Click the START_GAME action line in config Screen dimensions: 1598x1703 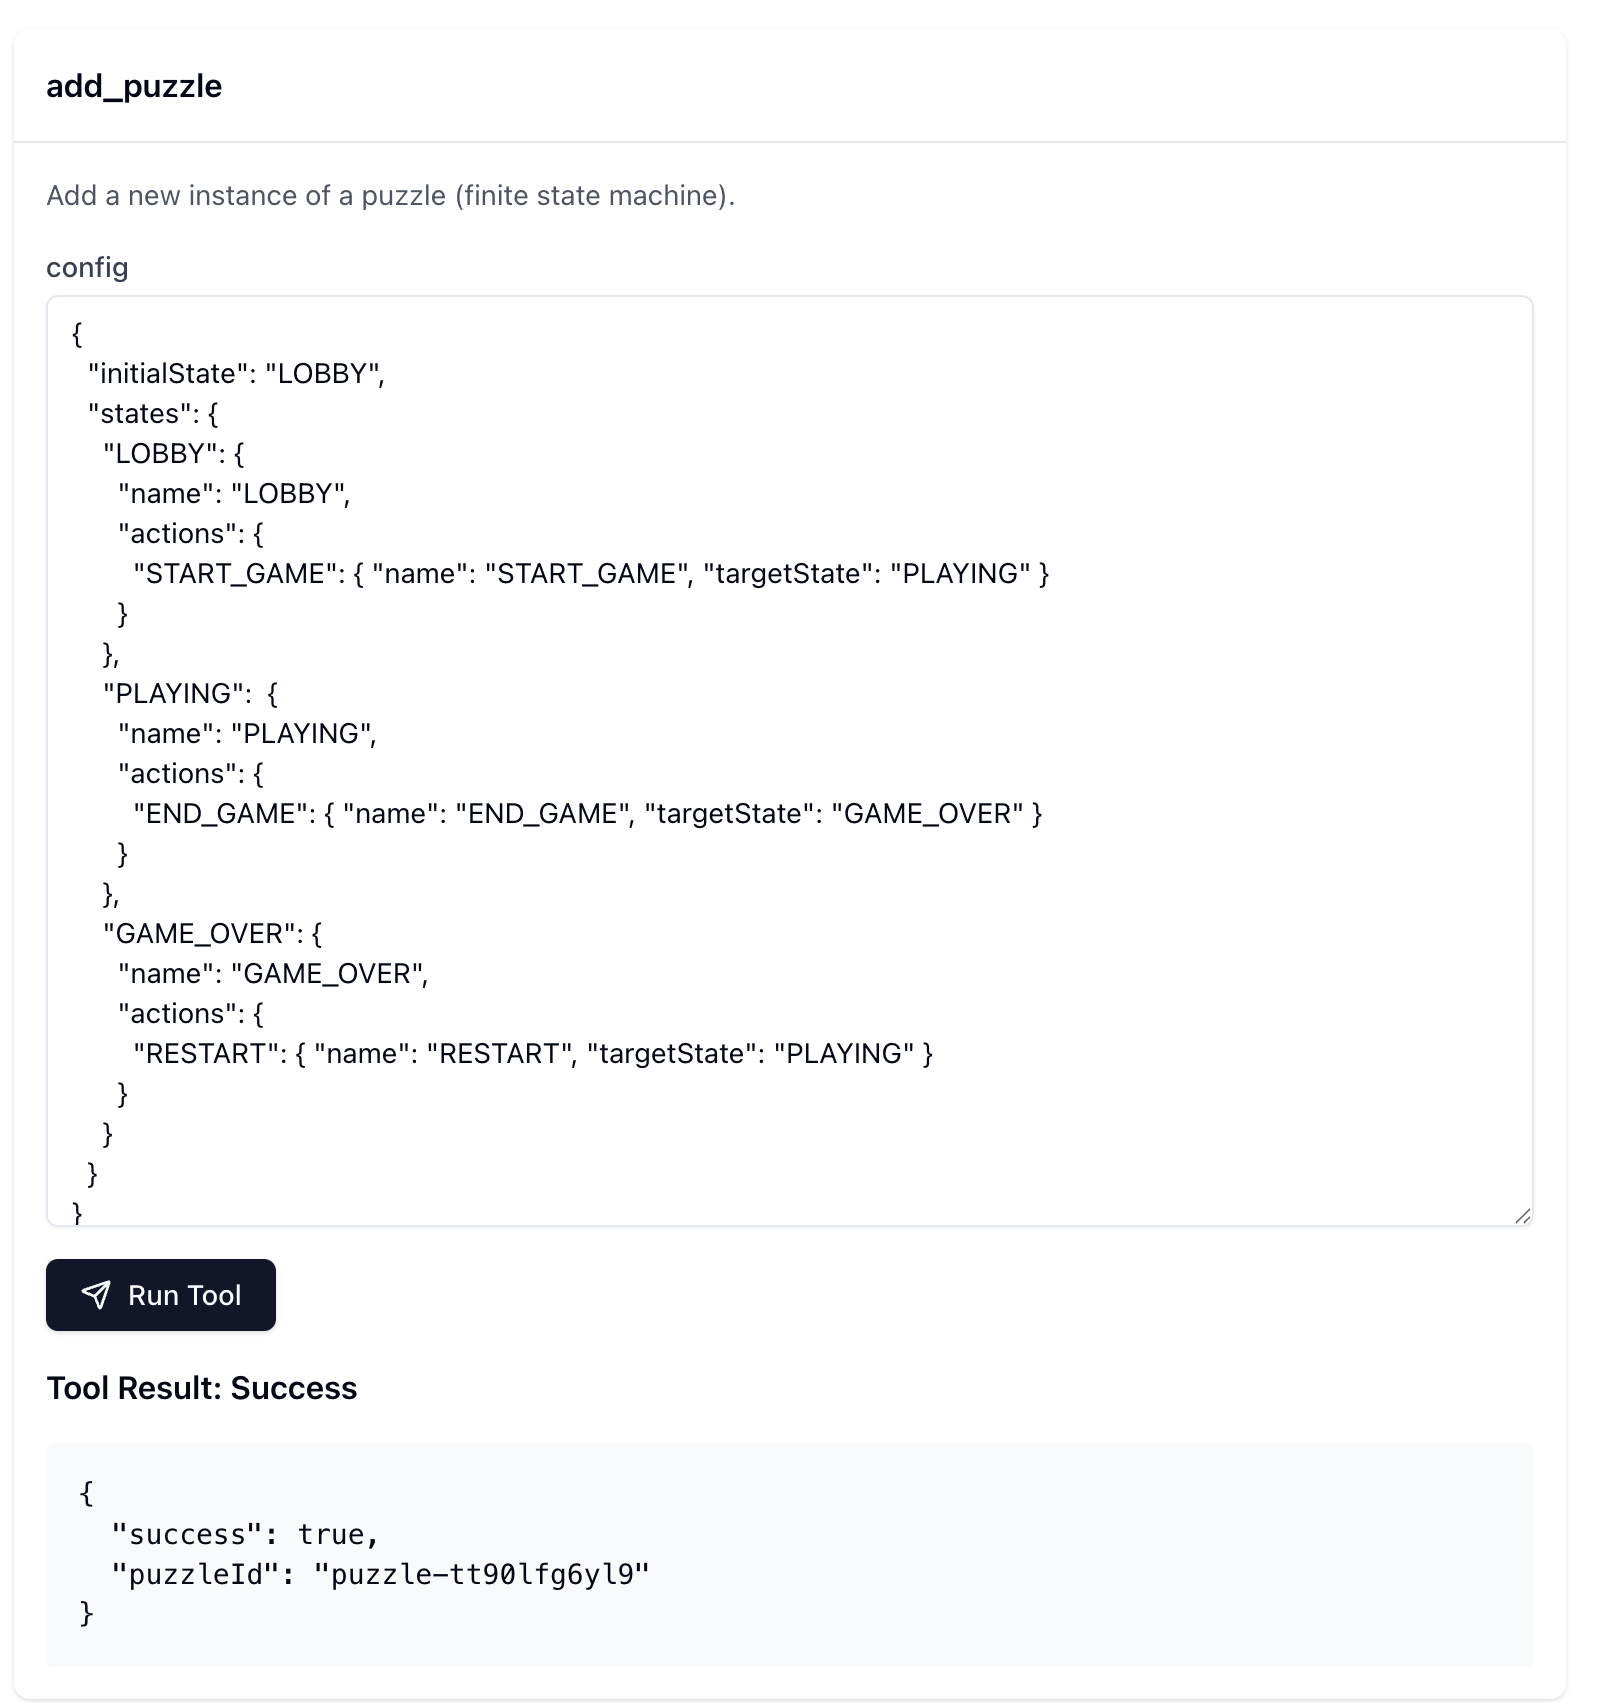tap(590, 574)
